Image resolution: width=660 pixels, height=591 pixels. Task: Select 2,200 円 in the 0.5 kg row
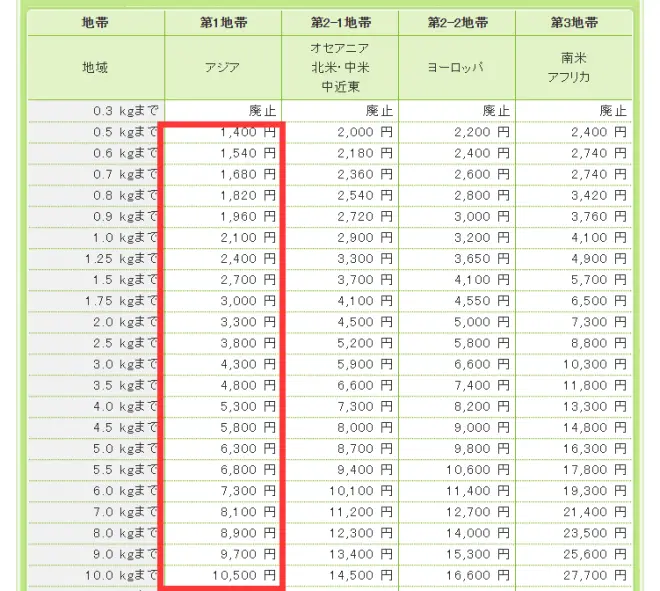(x=482, y=132)
